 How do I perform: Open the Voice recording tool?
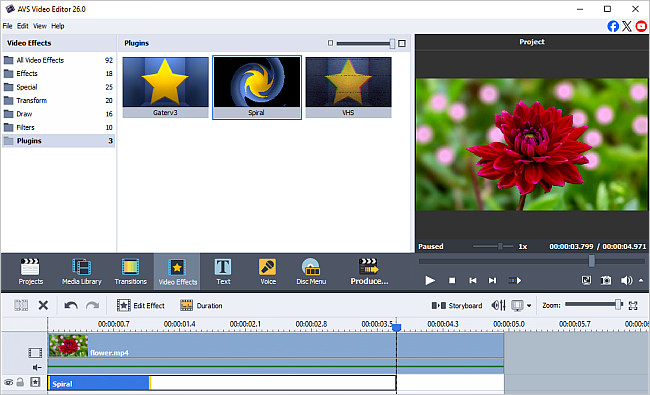268,272
